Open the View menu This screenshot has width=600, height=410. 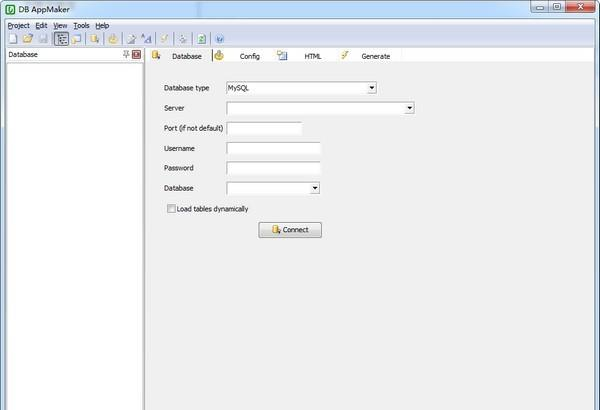point(60,26)
